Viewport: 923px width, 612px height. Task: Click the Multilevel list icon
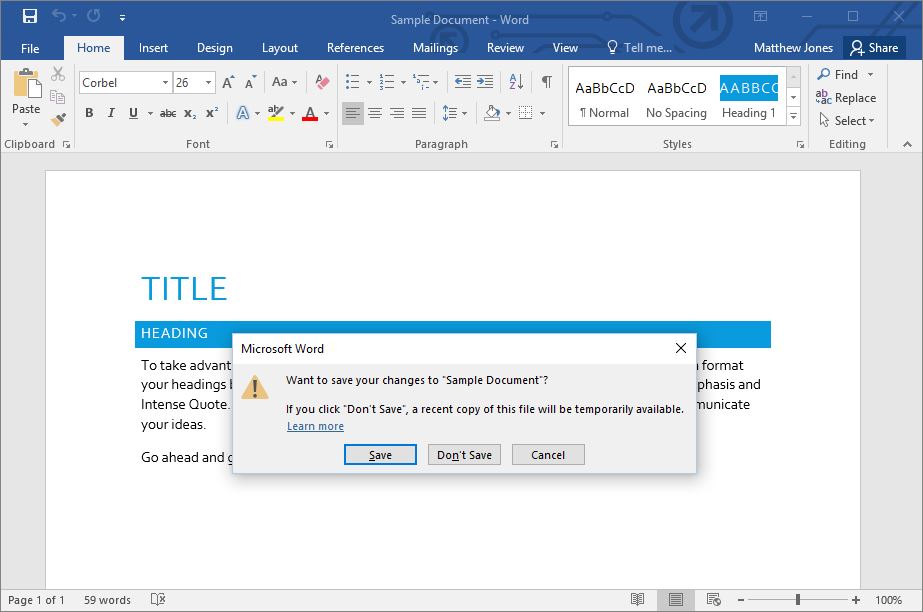[421, 82]
